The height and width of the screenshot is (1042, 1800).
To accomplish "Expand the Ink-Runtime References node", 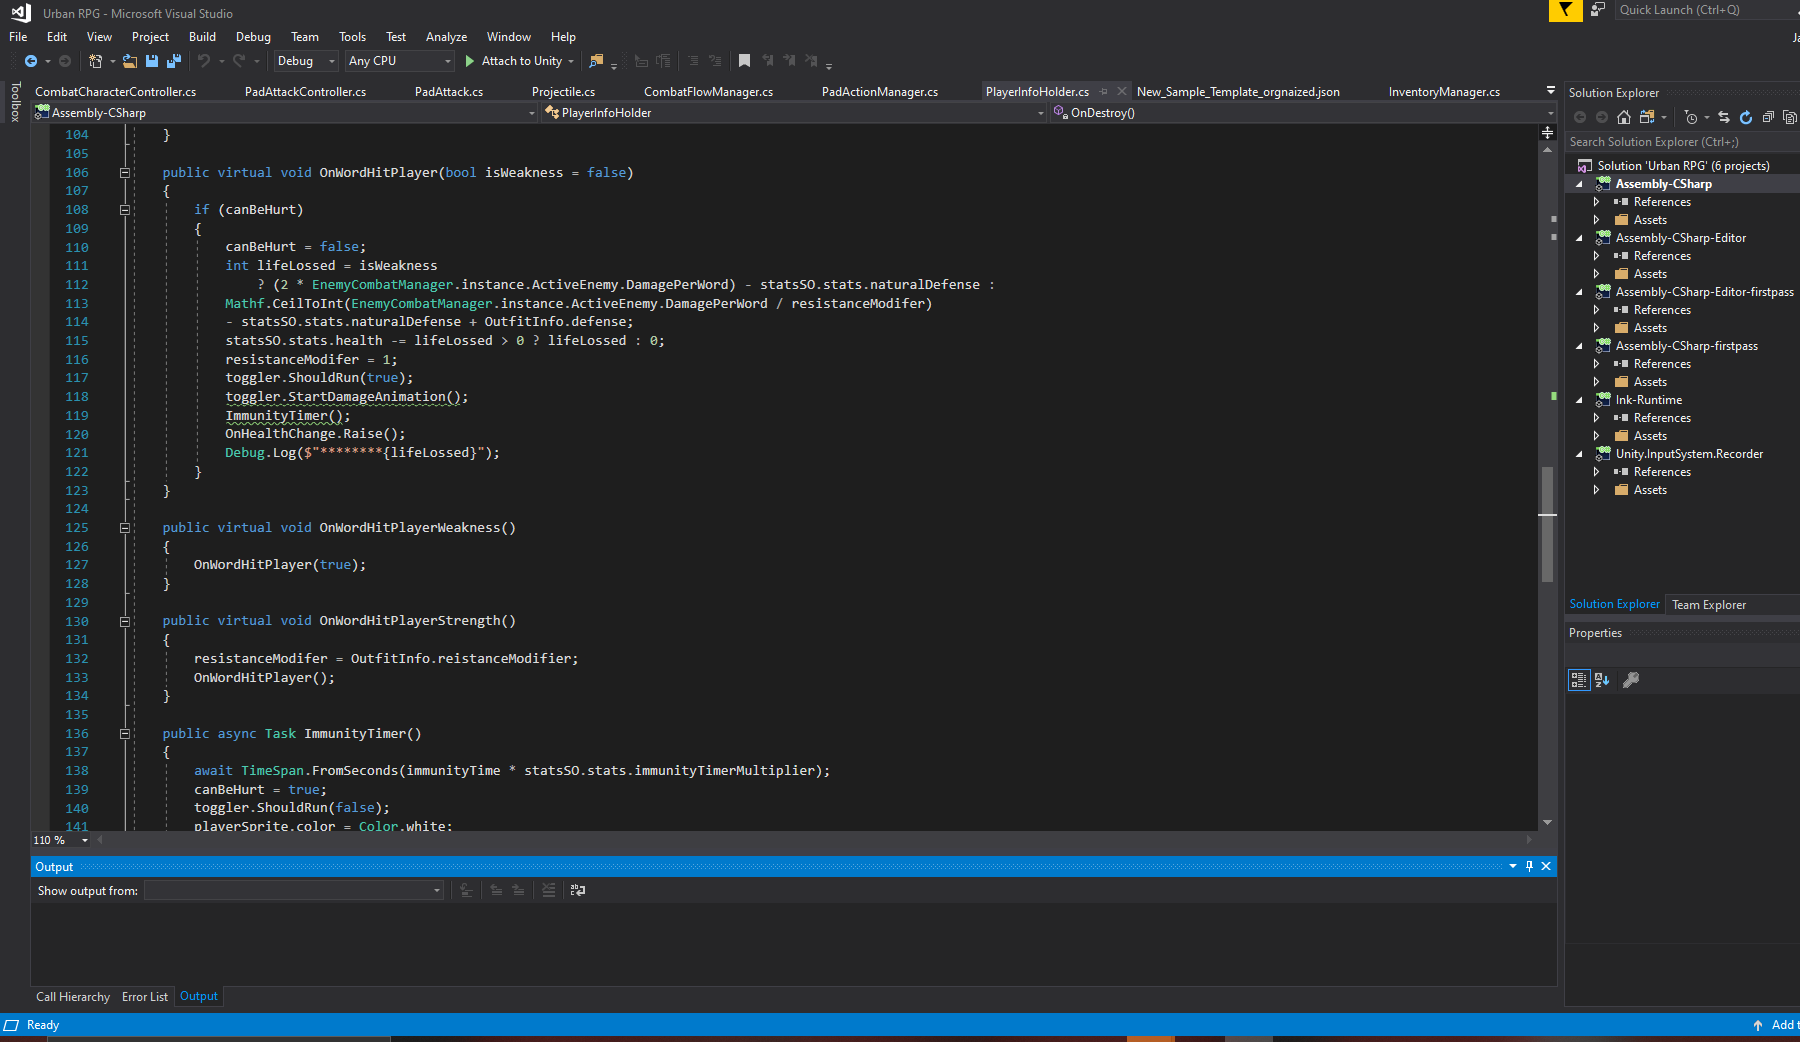I will tap(1598, 417).
